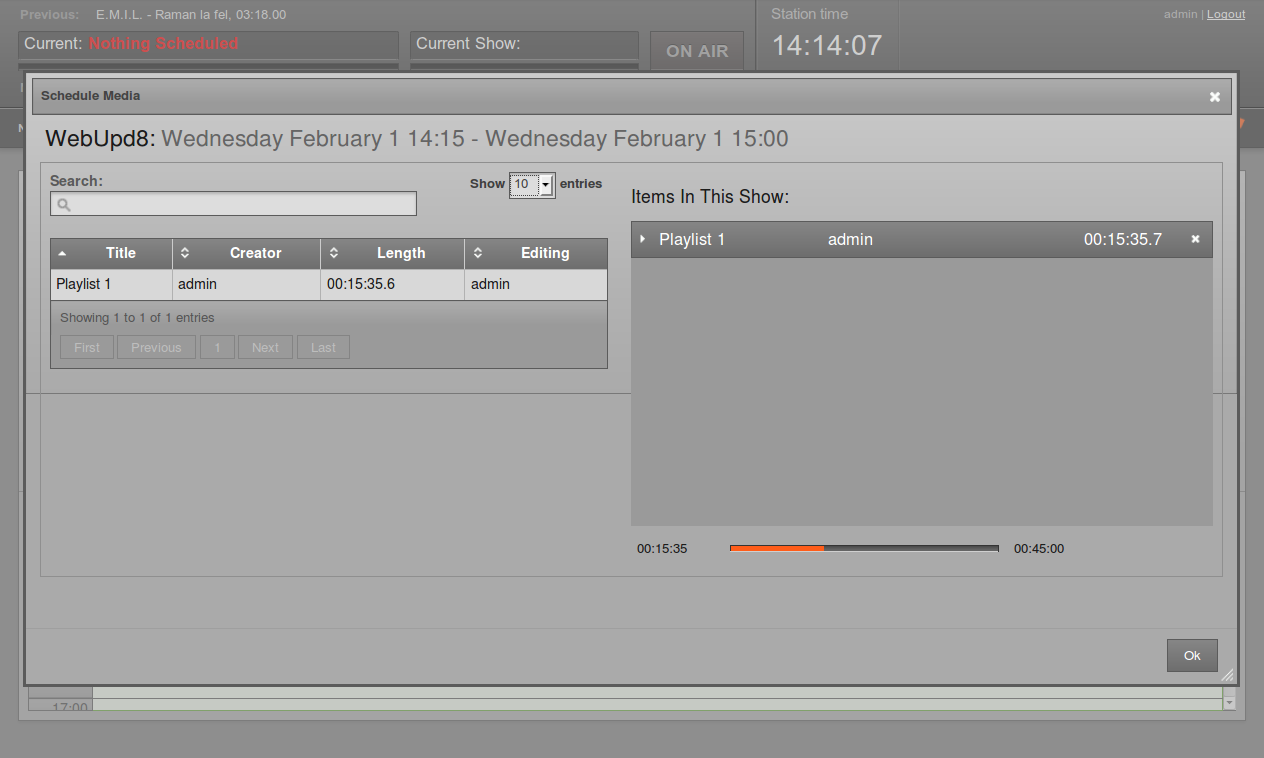Viewport: 1264px width, 758px height.
Task: Open the dropdown arrow at the timeline's right edge
Action: (1228, 701)
